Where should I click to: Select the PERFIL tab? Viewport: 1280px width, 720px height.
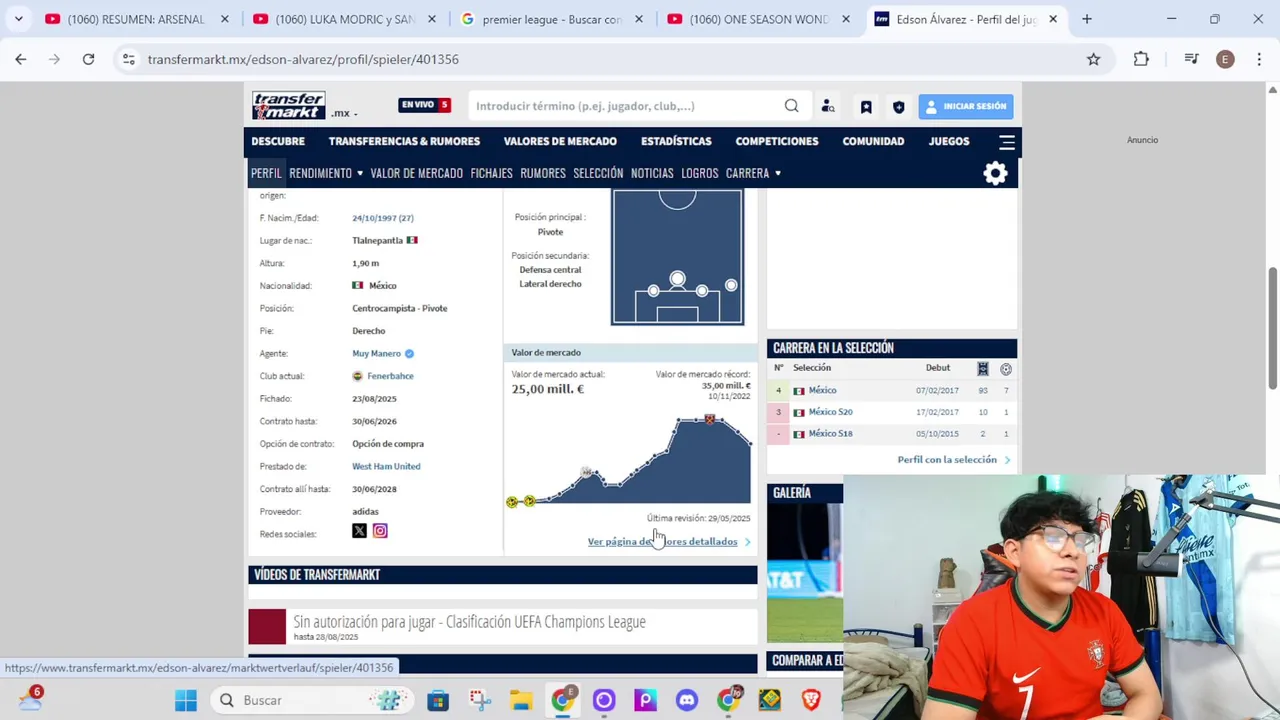[x=266, y=173]
